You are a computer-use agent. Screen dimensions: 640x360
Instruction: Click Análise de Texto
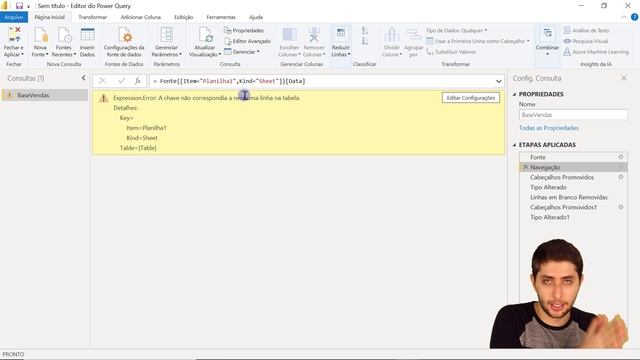pos(587,31)
